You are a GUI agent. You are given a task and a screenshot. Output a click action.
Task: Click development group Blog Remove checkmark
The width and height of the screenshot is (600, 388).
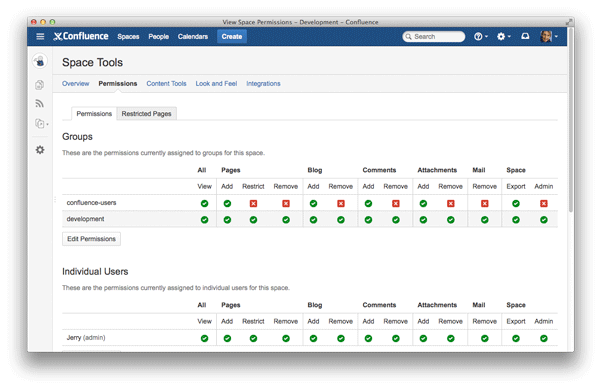[x=341, y=220]
